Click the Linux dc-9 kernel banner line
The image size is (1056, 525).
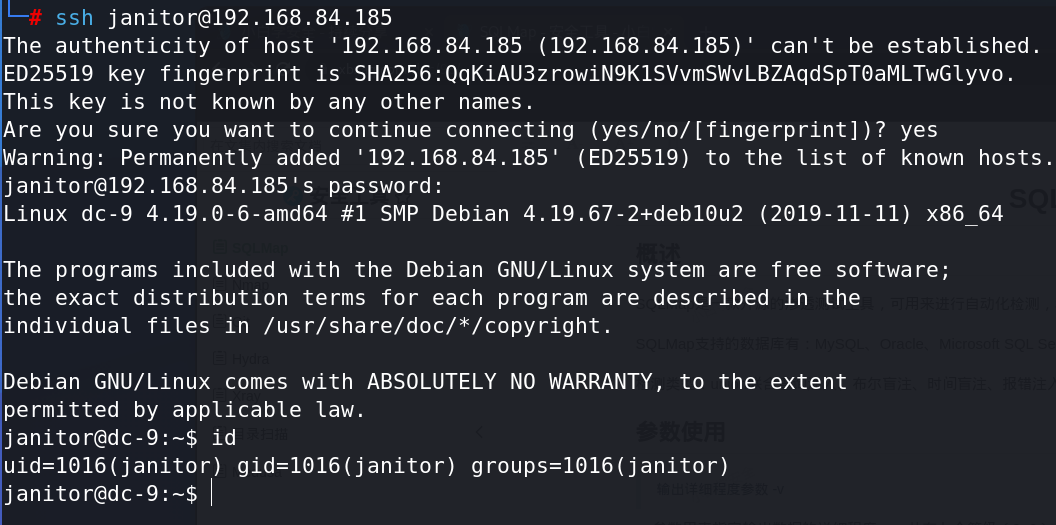(503, 213)
